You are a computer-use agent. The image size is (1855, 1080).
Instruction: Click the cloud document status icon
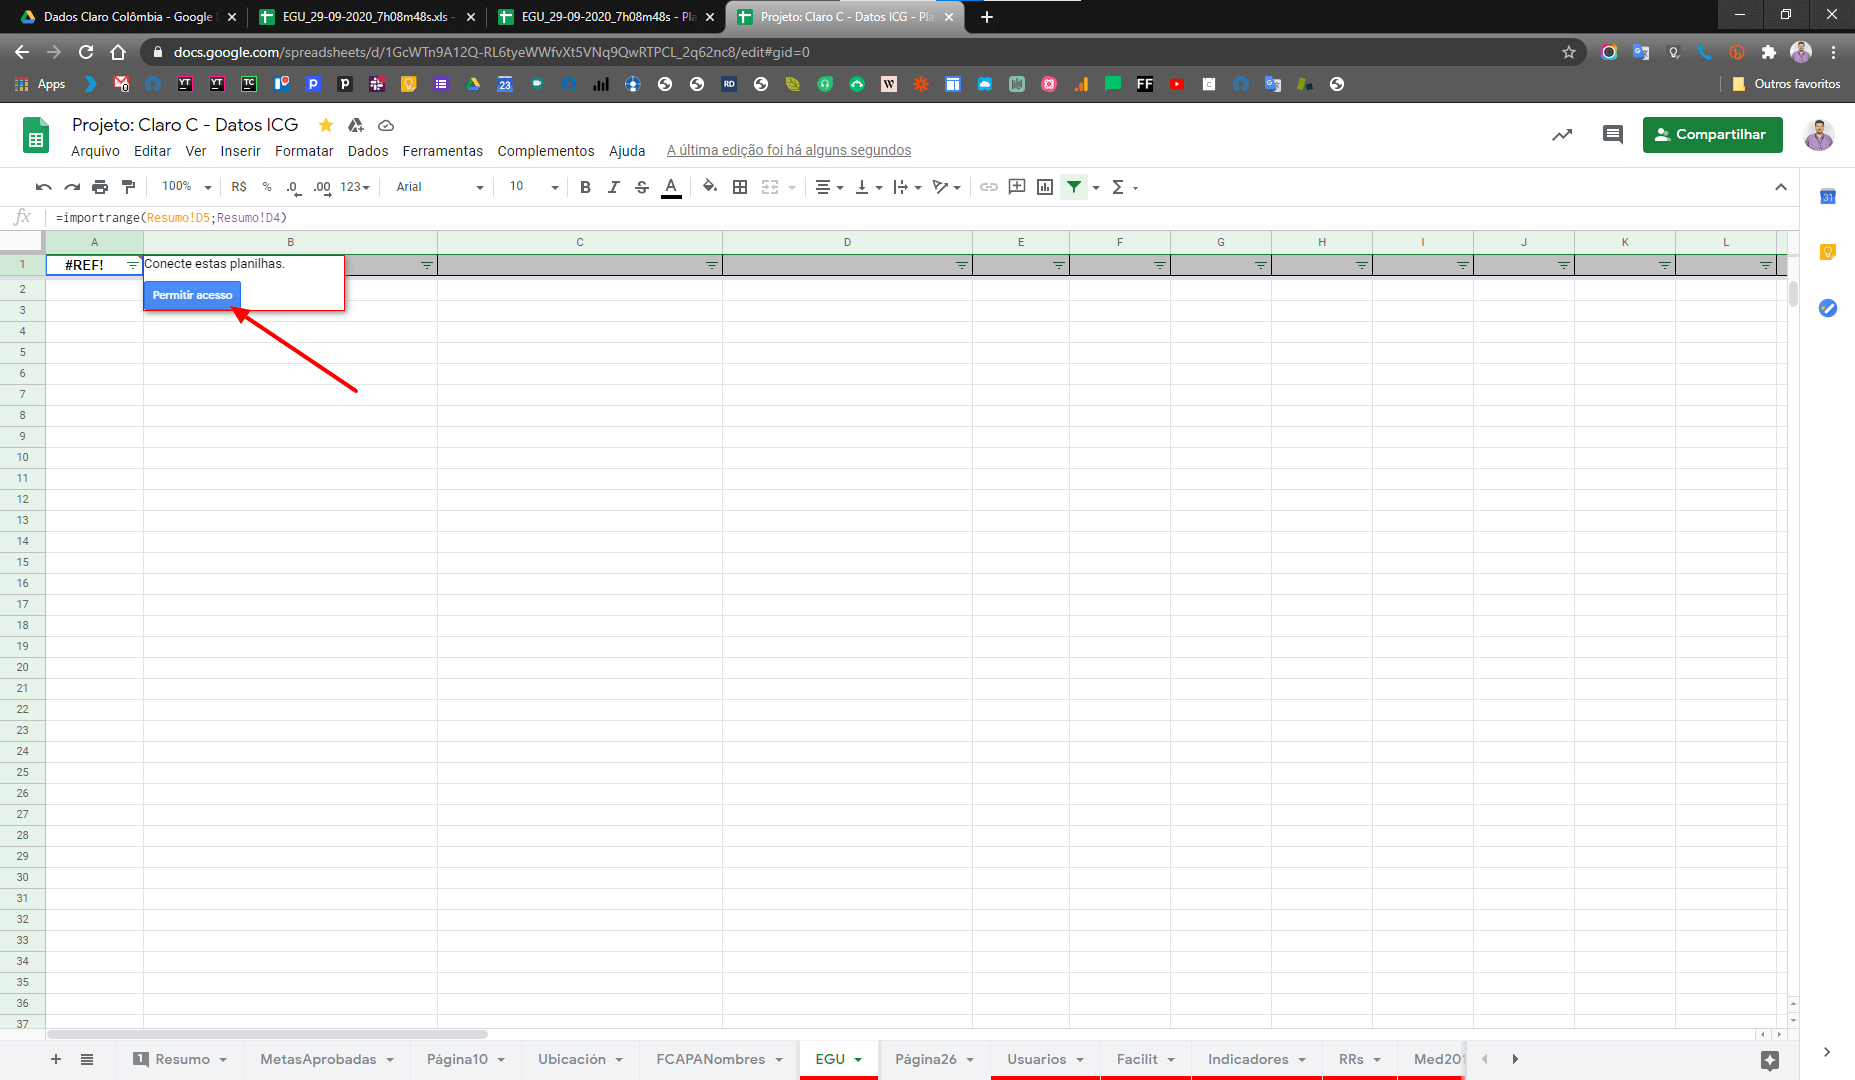click(x=386, y=125)
